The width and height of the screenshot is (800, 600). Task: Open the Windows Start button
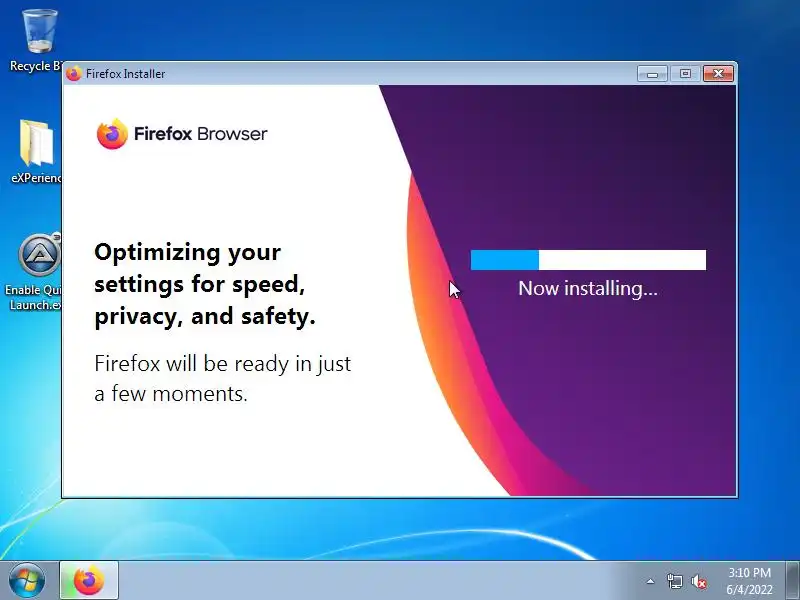coord(27,581)
